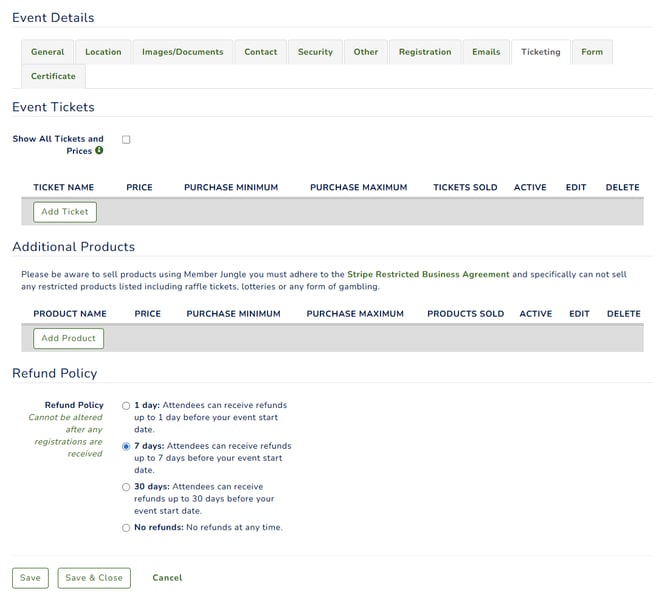Click the Add Ticket button
Viewport: 670px width, 594px height.
click(65, 212)
